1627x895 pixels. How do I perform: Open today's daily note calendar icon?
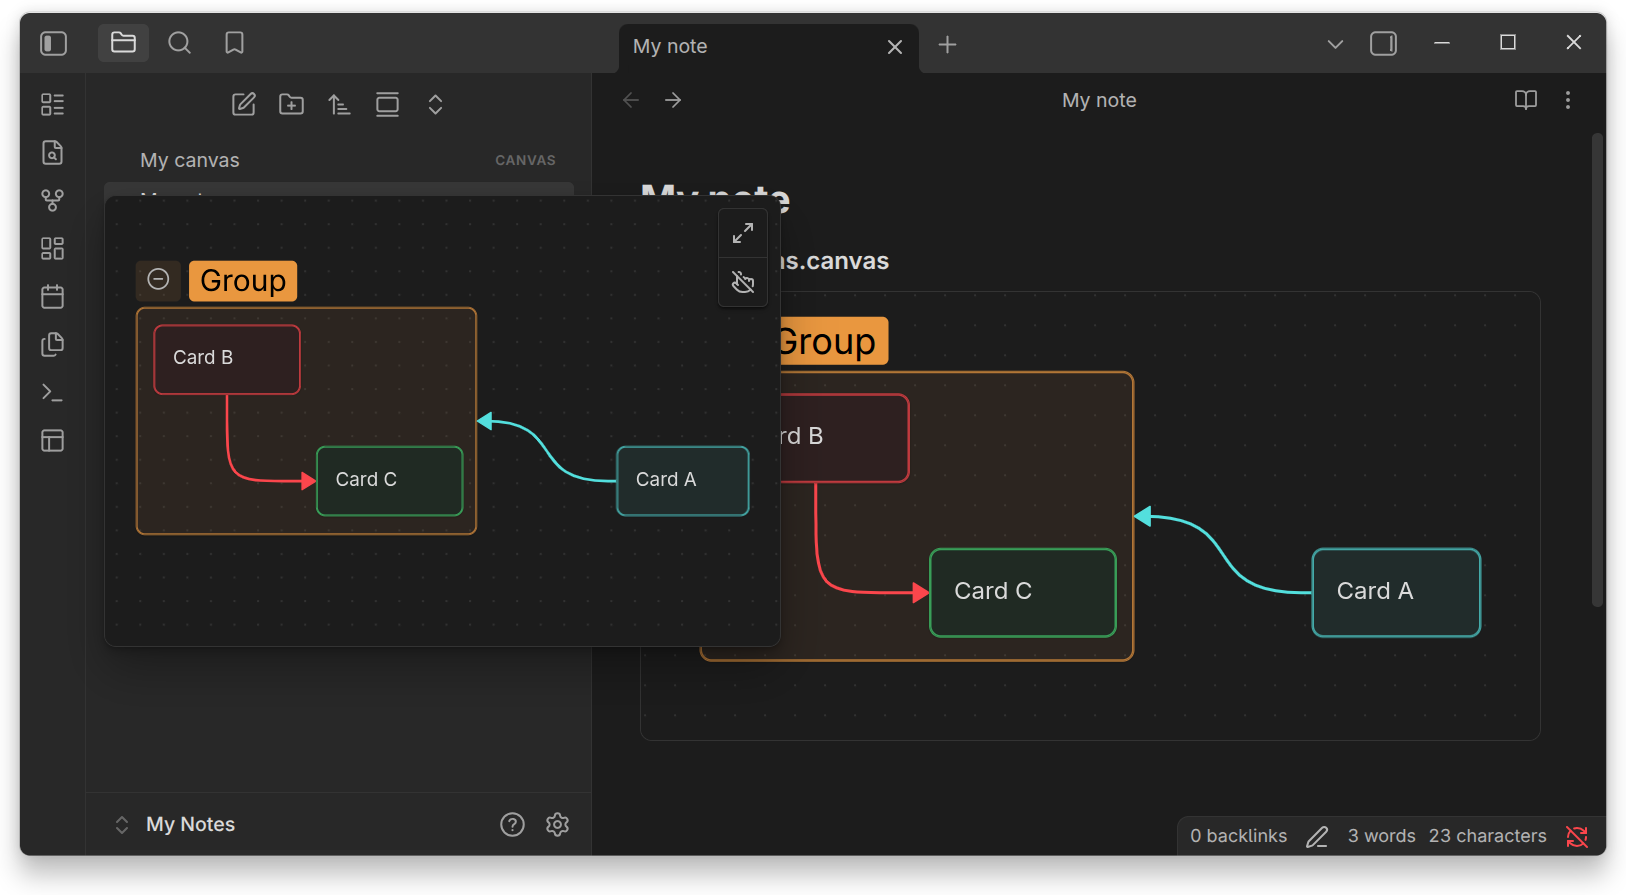[53, 296]
